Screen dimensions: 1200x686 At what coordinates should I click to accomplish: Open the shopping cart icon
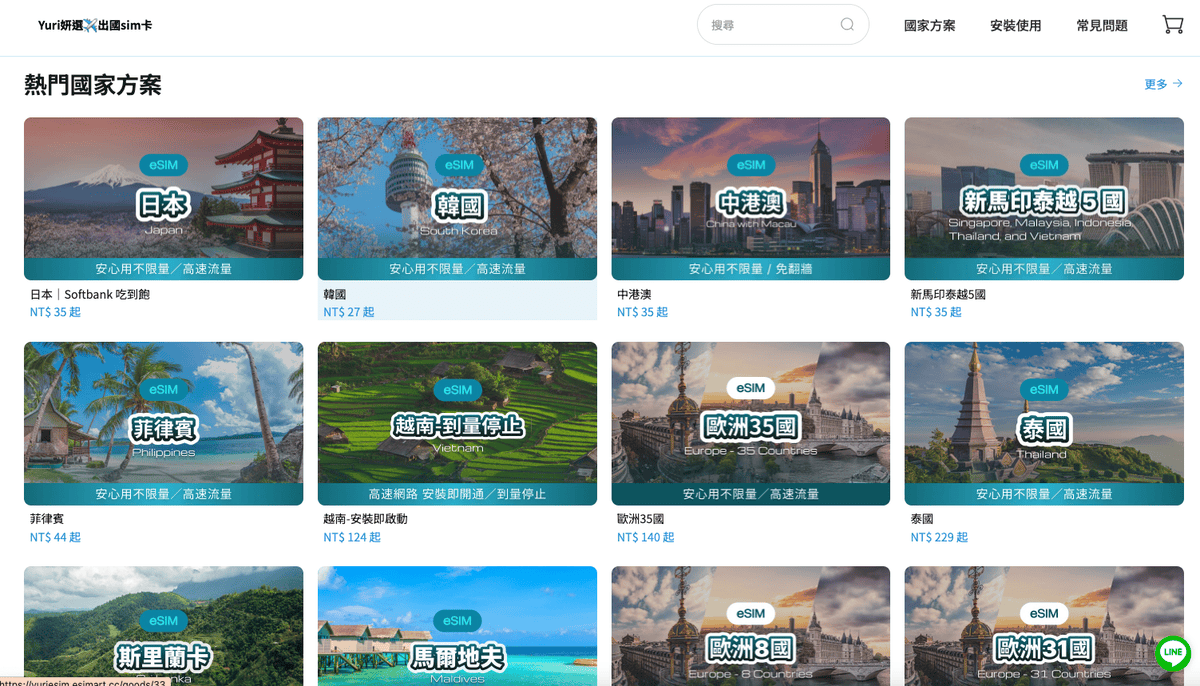tap(1172, 24)
